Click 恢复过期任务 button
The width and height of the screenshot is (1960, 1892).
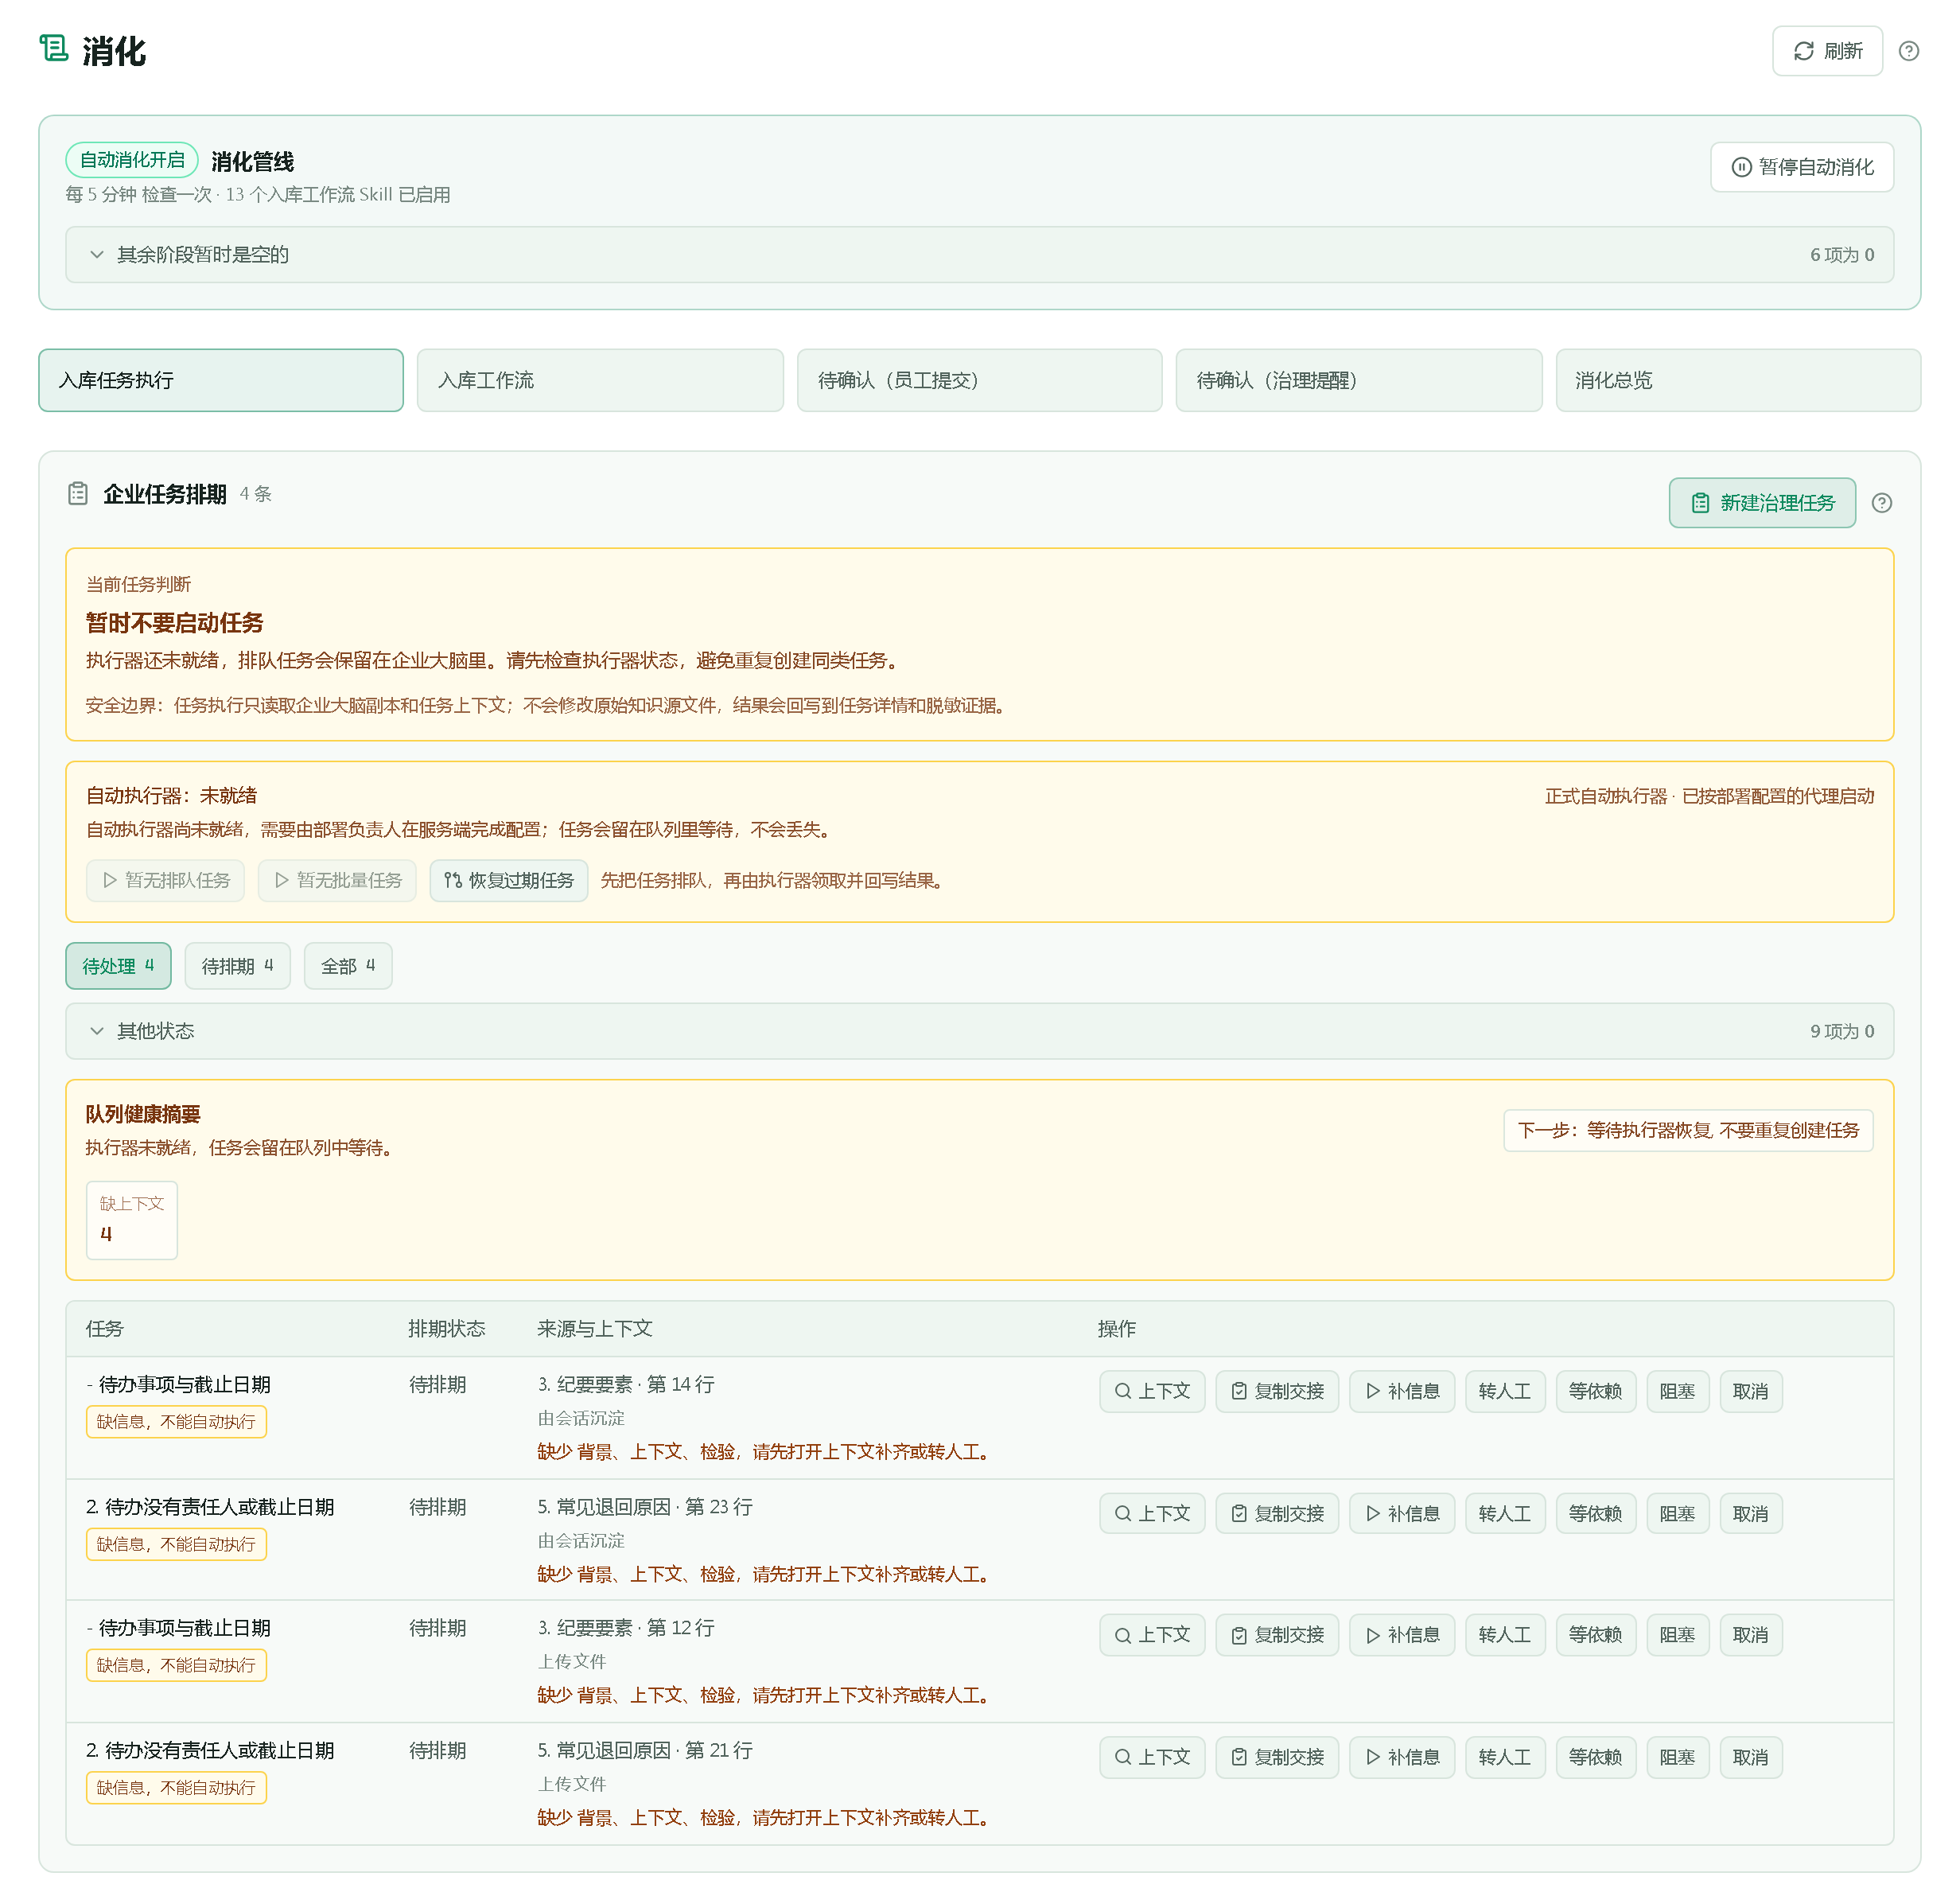tap(509, 881)
